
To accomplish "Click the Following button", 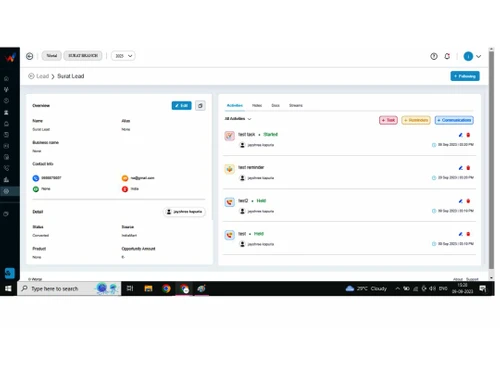I will pos(465,76).
